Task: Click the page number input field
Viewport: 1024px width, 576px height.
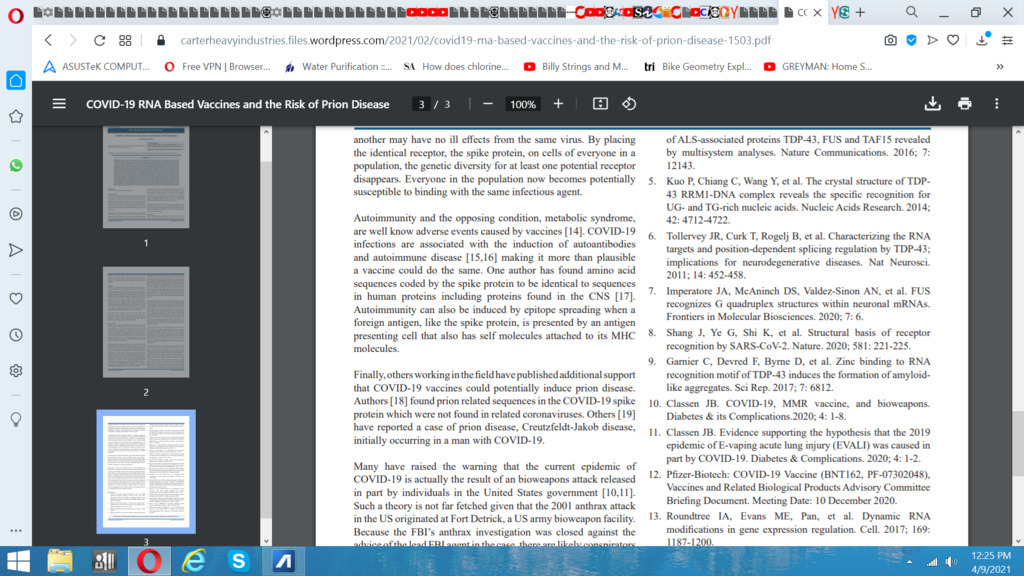Action: coord(422,104)
